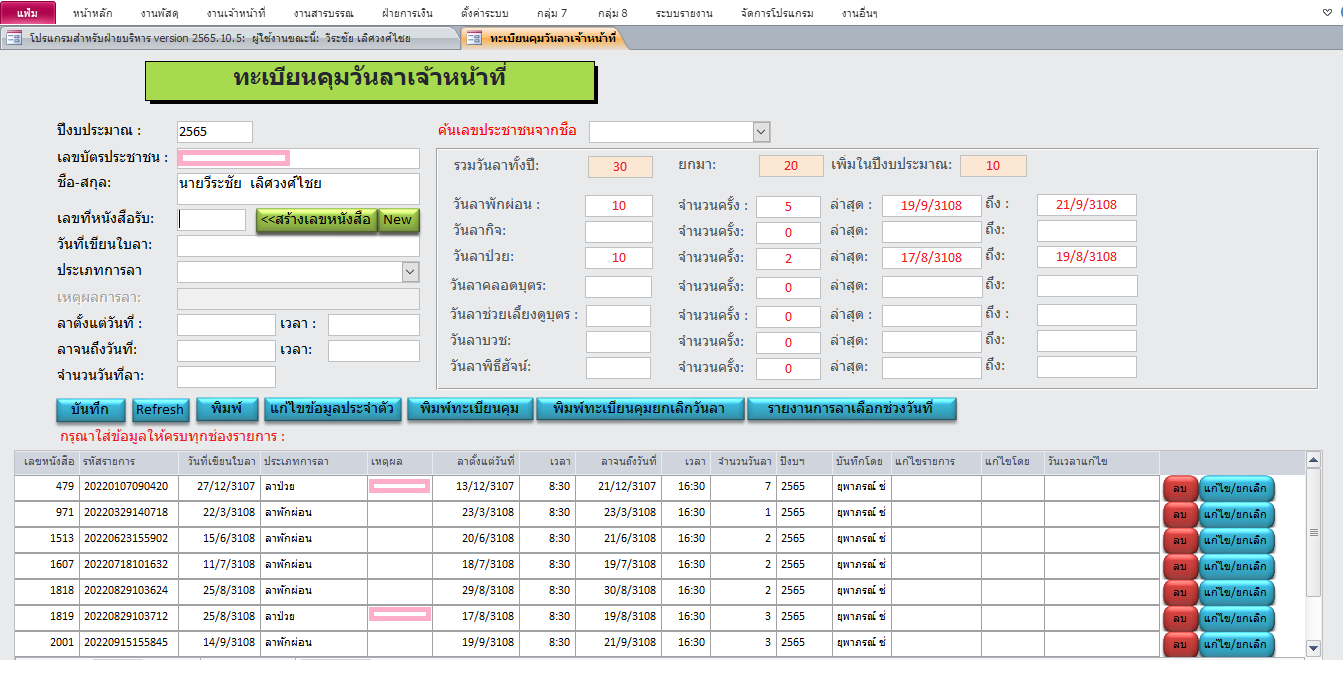Click the วันที่เขียนใบลา input field

coord(298,246)
